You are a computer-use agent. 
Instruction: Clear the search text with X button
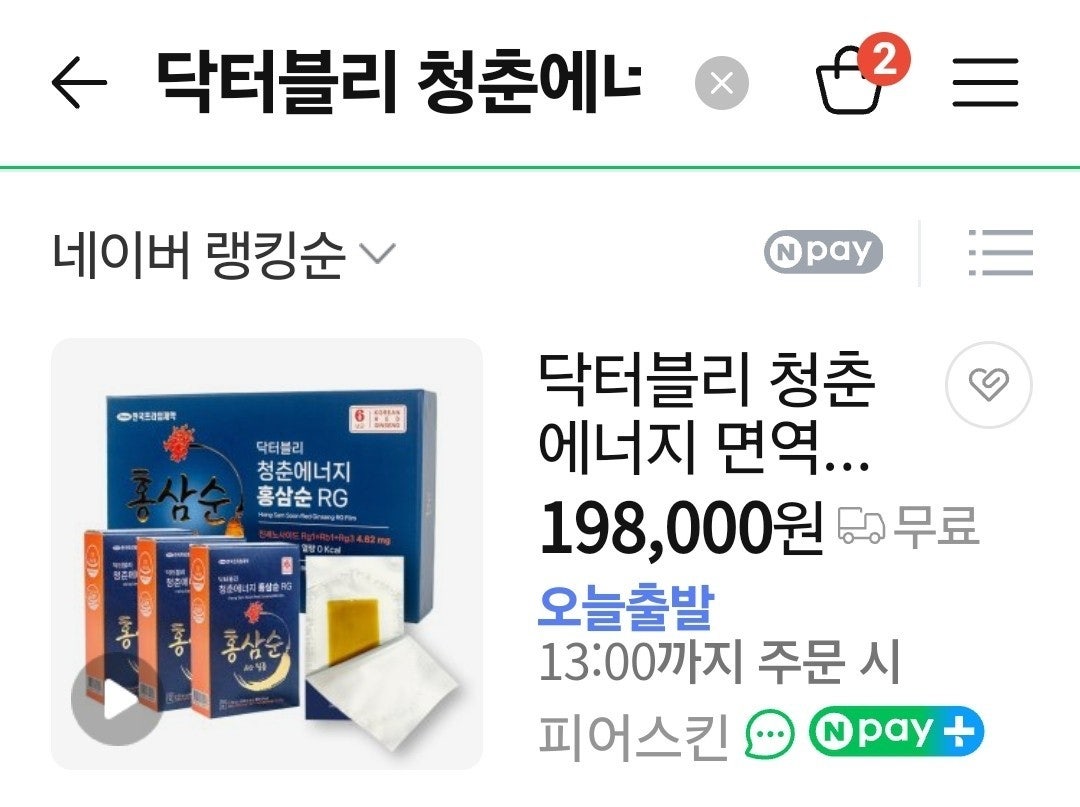tap(721, 83)
